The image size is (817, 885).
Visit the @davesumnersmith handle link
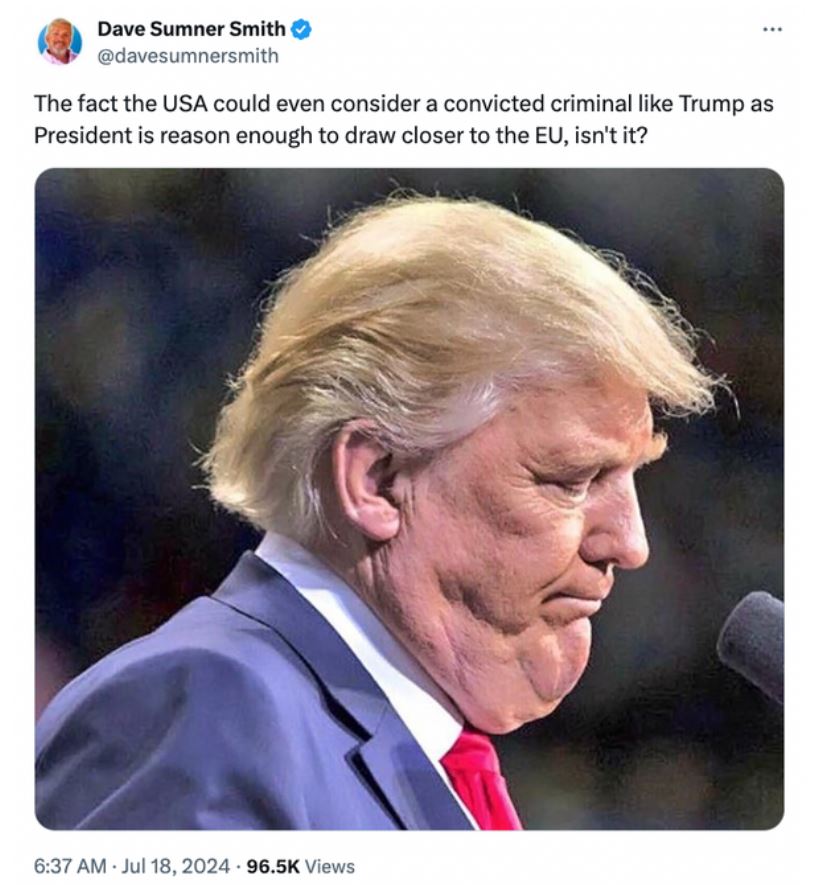tap(188, 56)
